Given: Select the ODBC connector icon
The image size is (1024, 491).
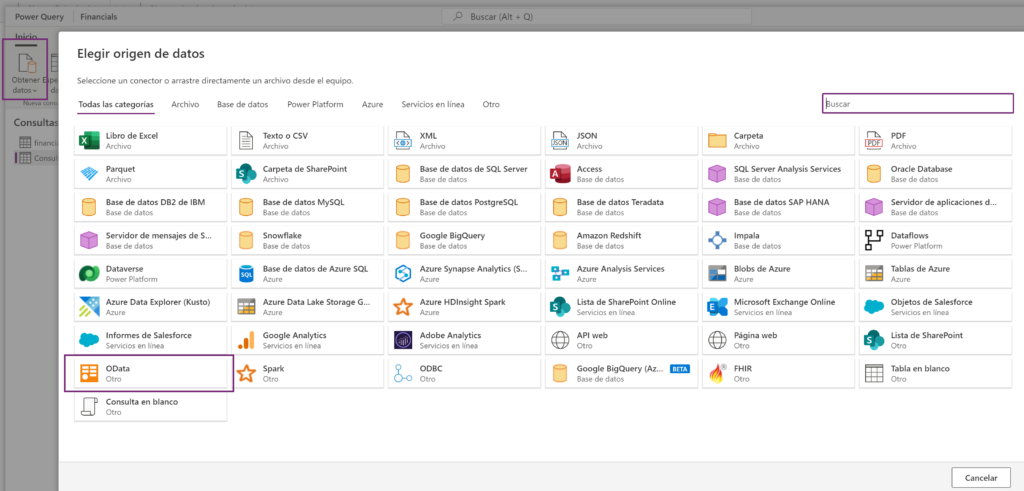Looking at the screenshot, I should click(x=402, y=373).
